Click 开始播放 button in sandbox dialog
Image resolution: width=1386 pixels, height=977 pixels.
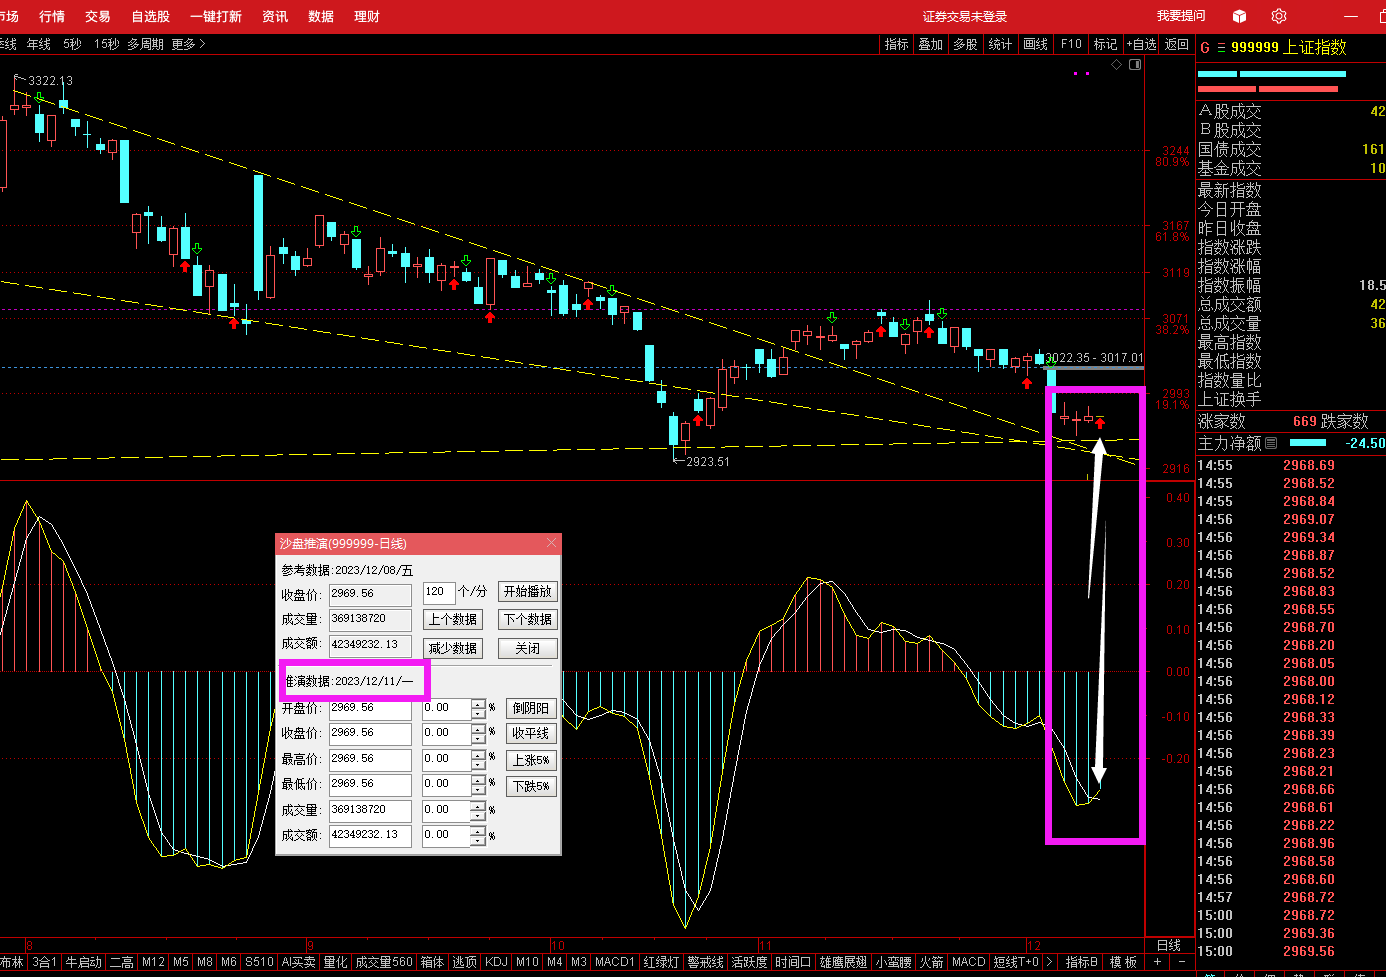(x=528, y=592)
